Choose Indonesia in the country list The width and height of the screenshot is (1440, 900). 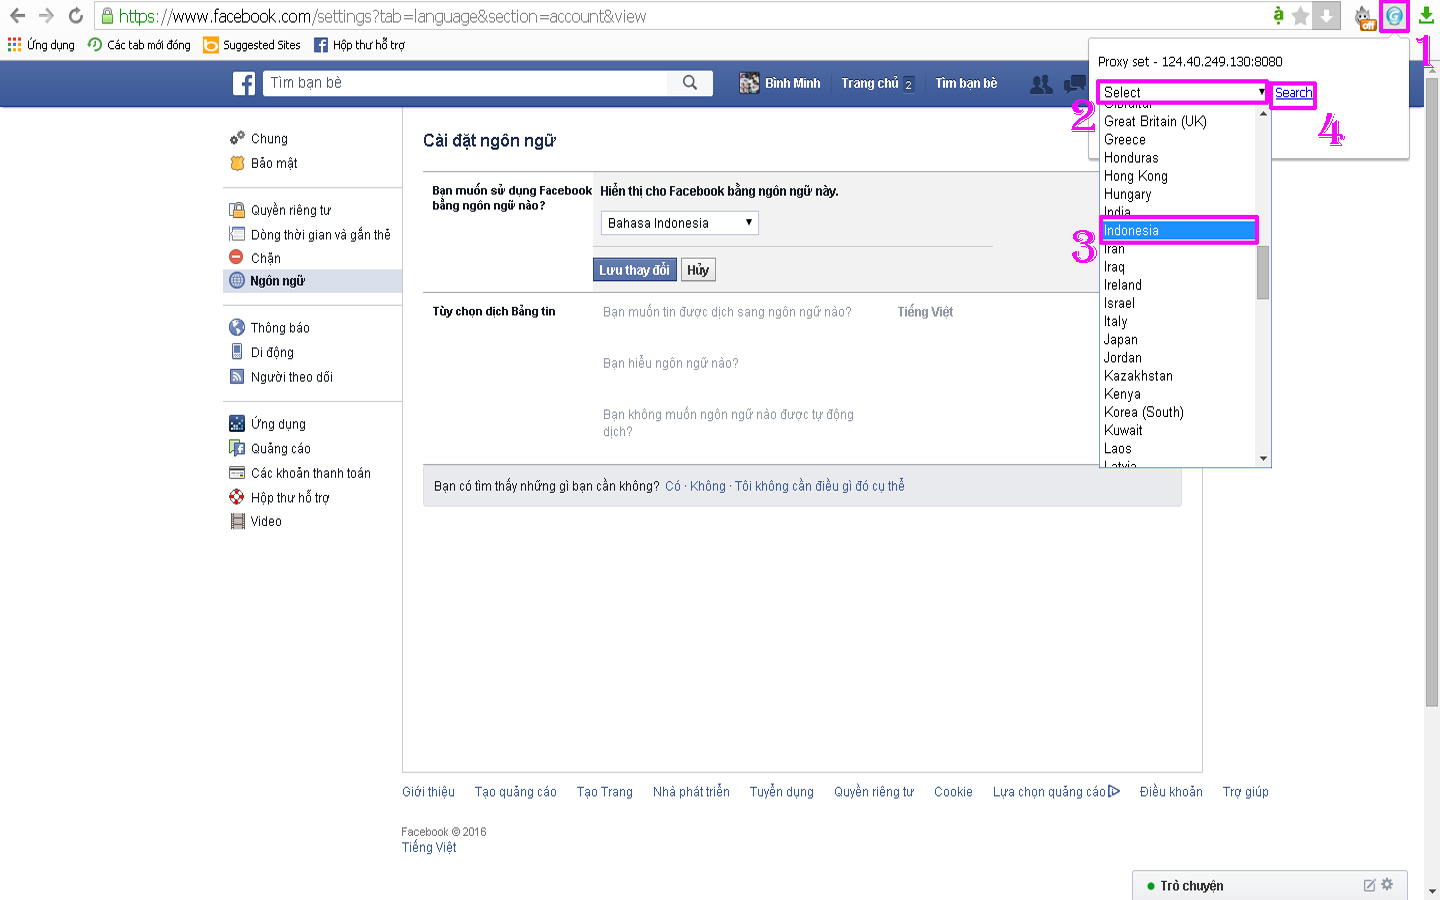pyautogui.click(x=1178, y=230)
